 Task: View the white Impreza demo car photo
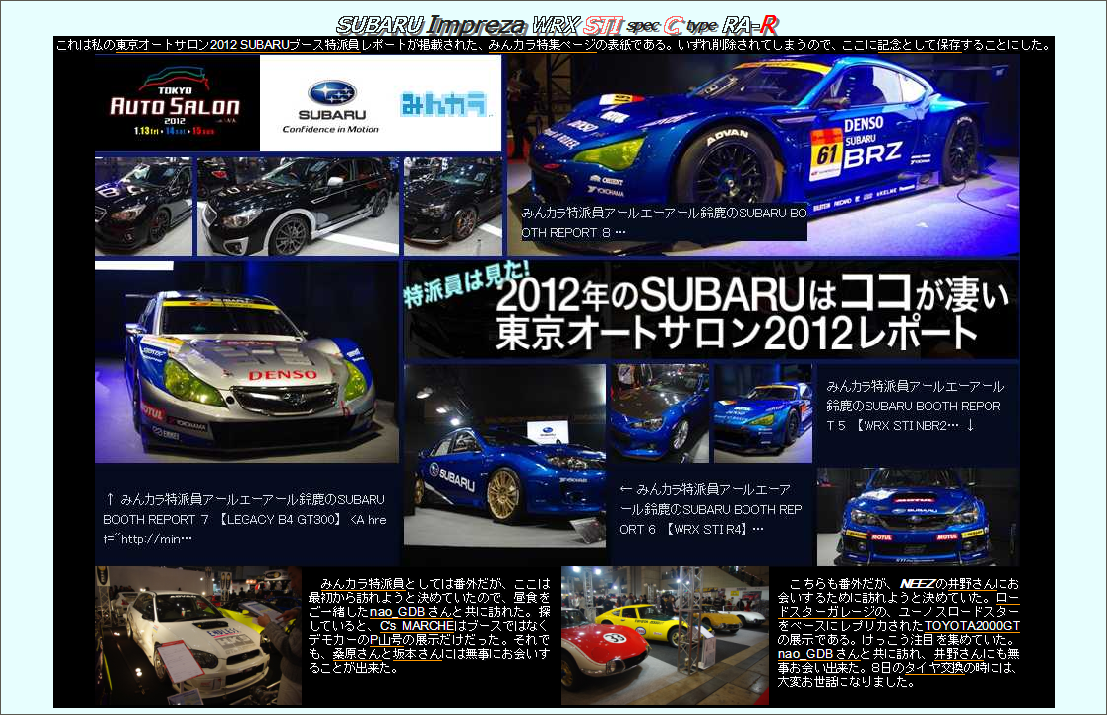click(197, 635)
